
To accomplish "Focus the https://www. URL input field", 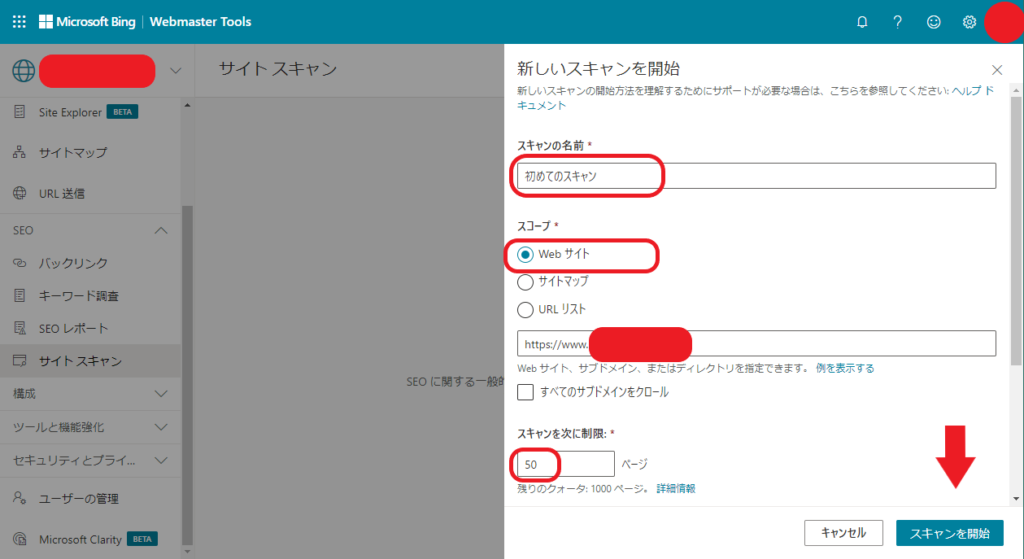I will [x=756, y=343].
